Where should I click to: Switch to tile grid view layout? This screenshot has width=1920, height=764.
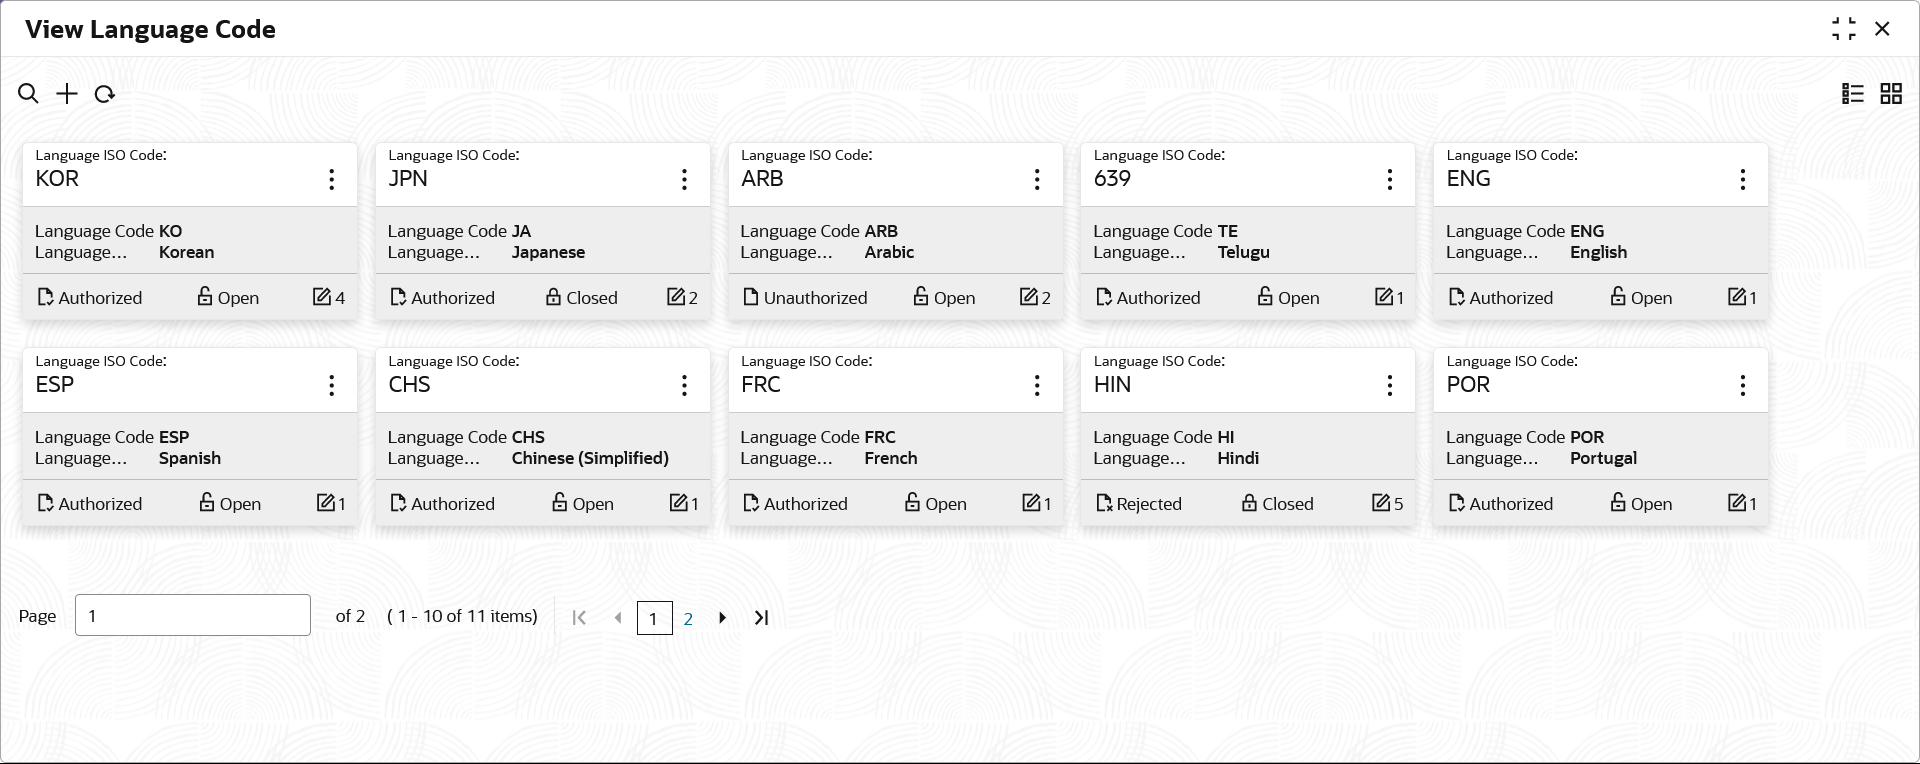(x=1891, y=94)
